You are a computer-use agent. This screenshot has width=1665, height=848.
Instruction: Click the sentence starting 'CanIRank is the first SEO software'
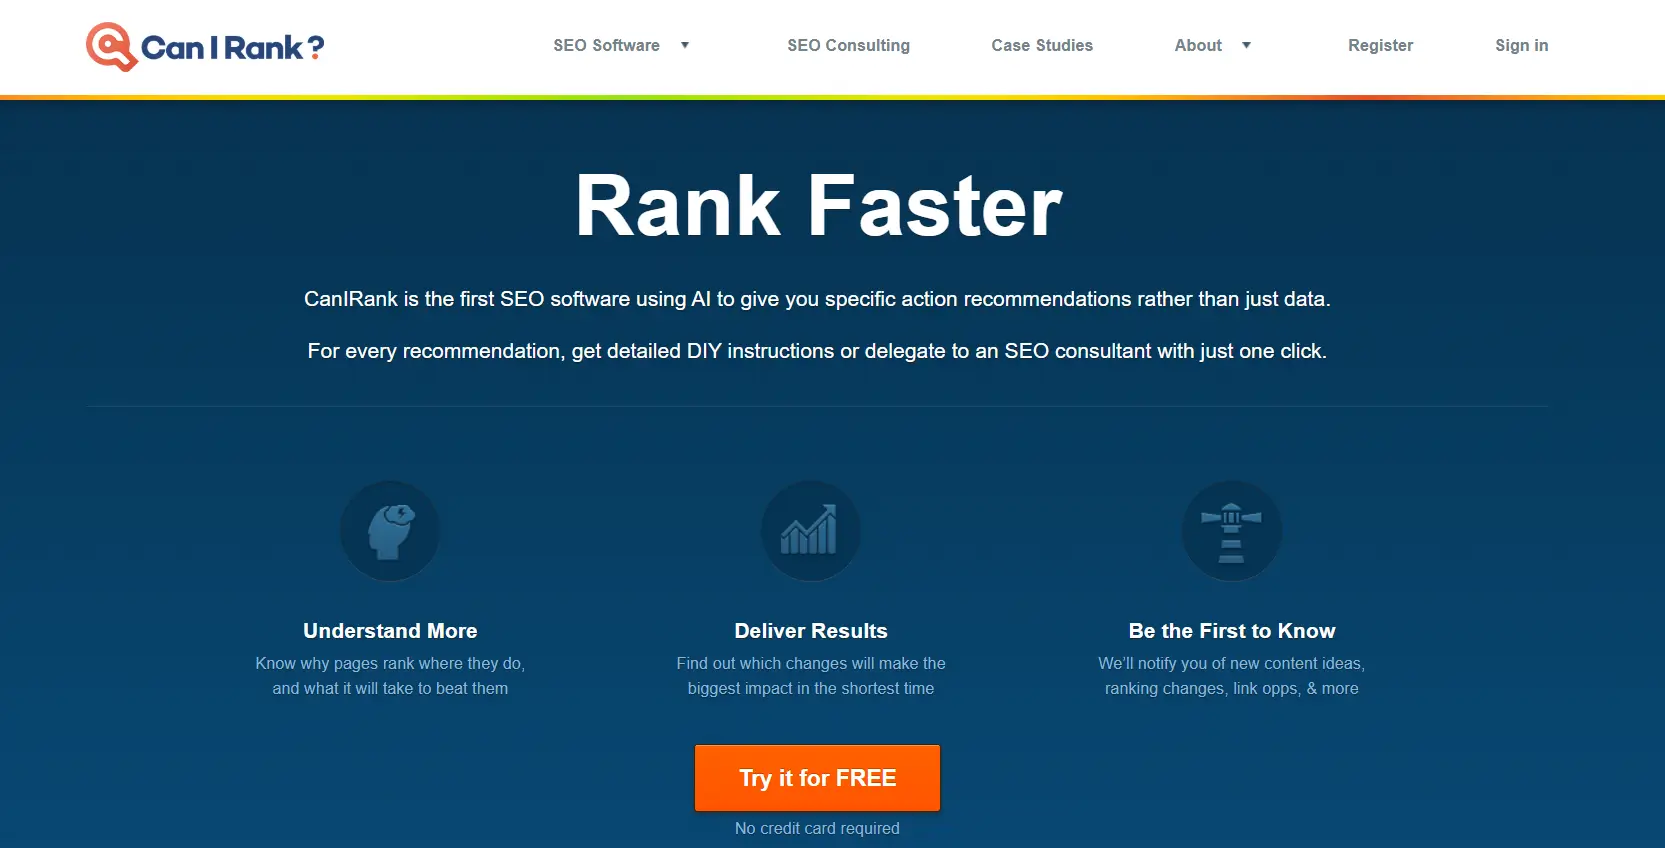click(x=817, y=299)
